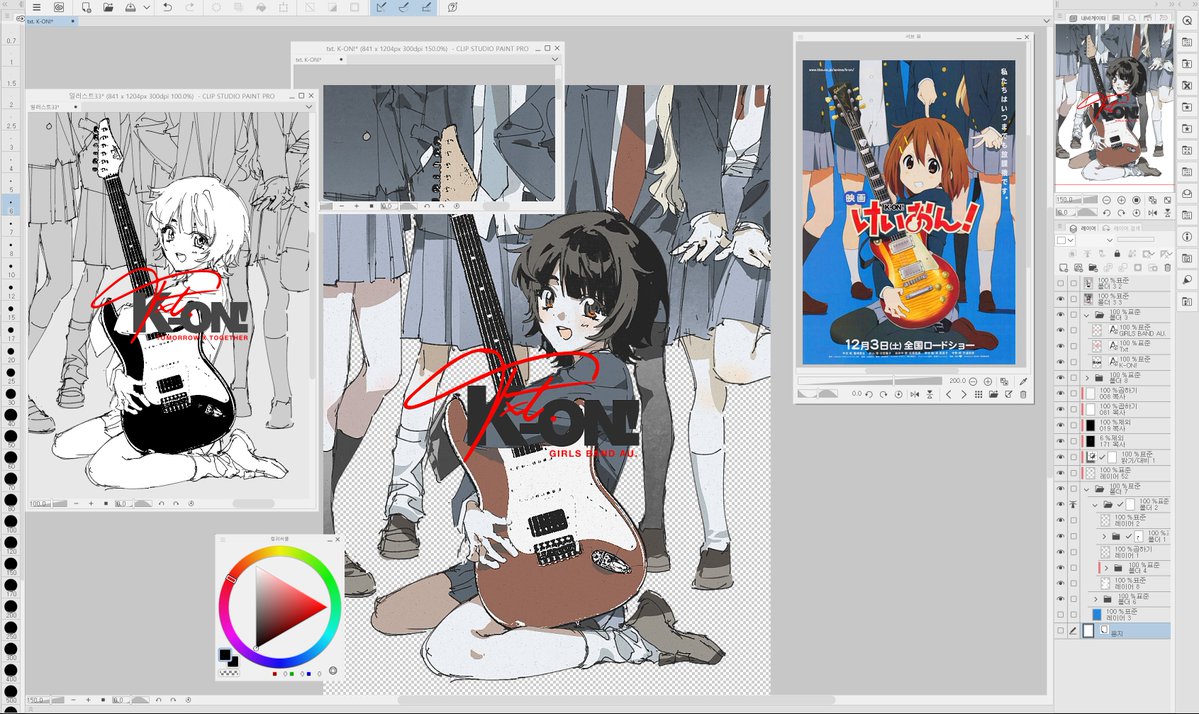Close the color wheel panel

pos(337,539)
